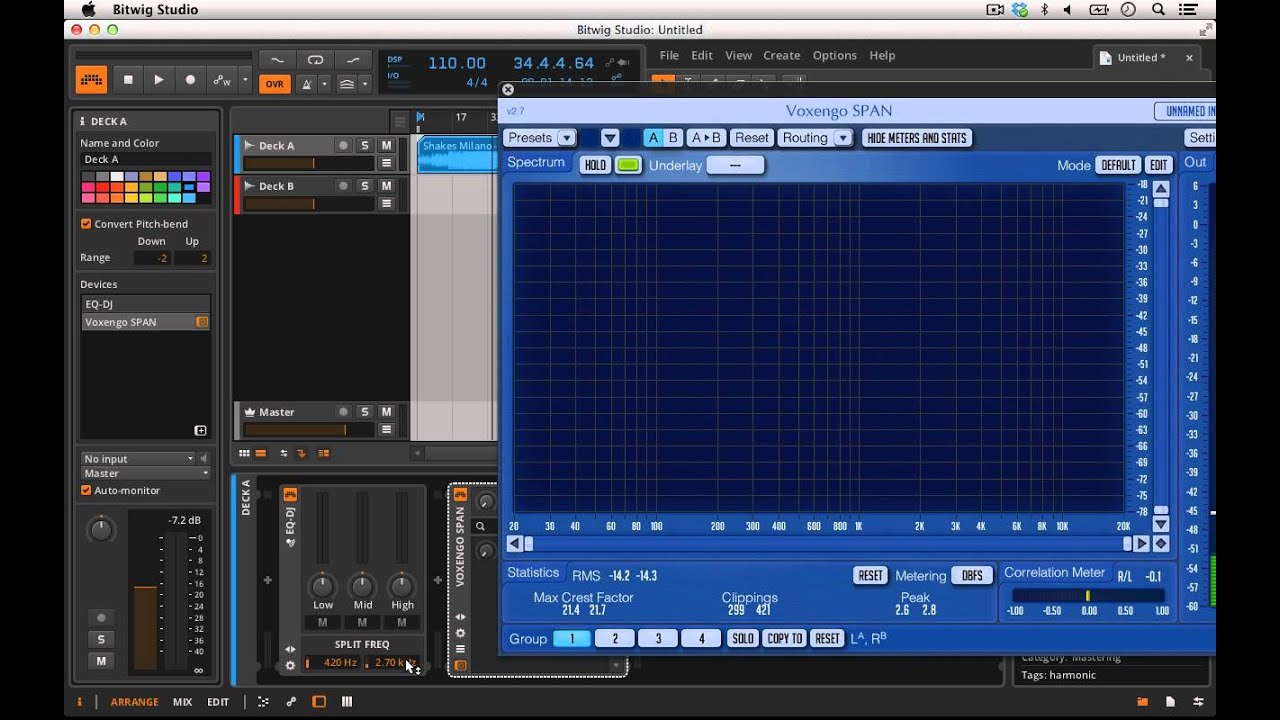This screenshot has height=720, width=1280.
Task: Mute the Deck A track
Action: point(386,146)
